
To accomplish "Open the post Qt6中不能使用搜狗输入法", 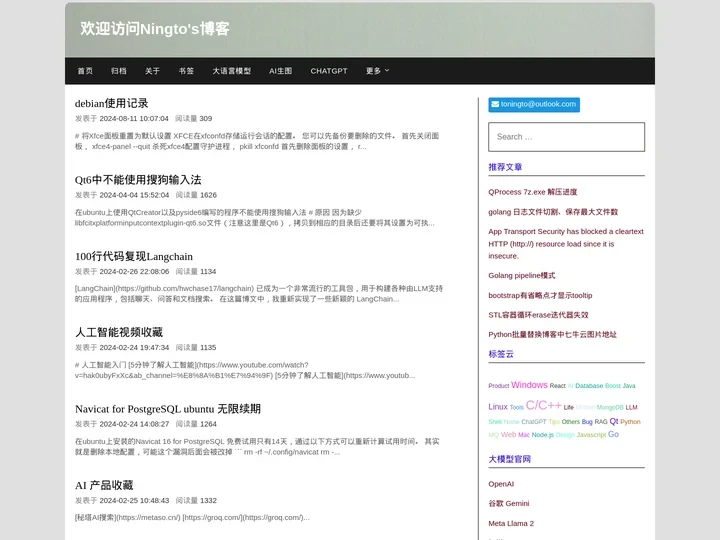I will point(138,180).
